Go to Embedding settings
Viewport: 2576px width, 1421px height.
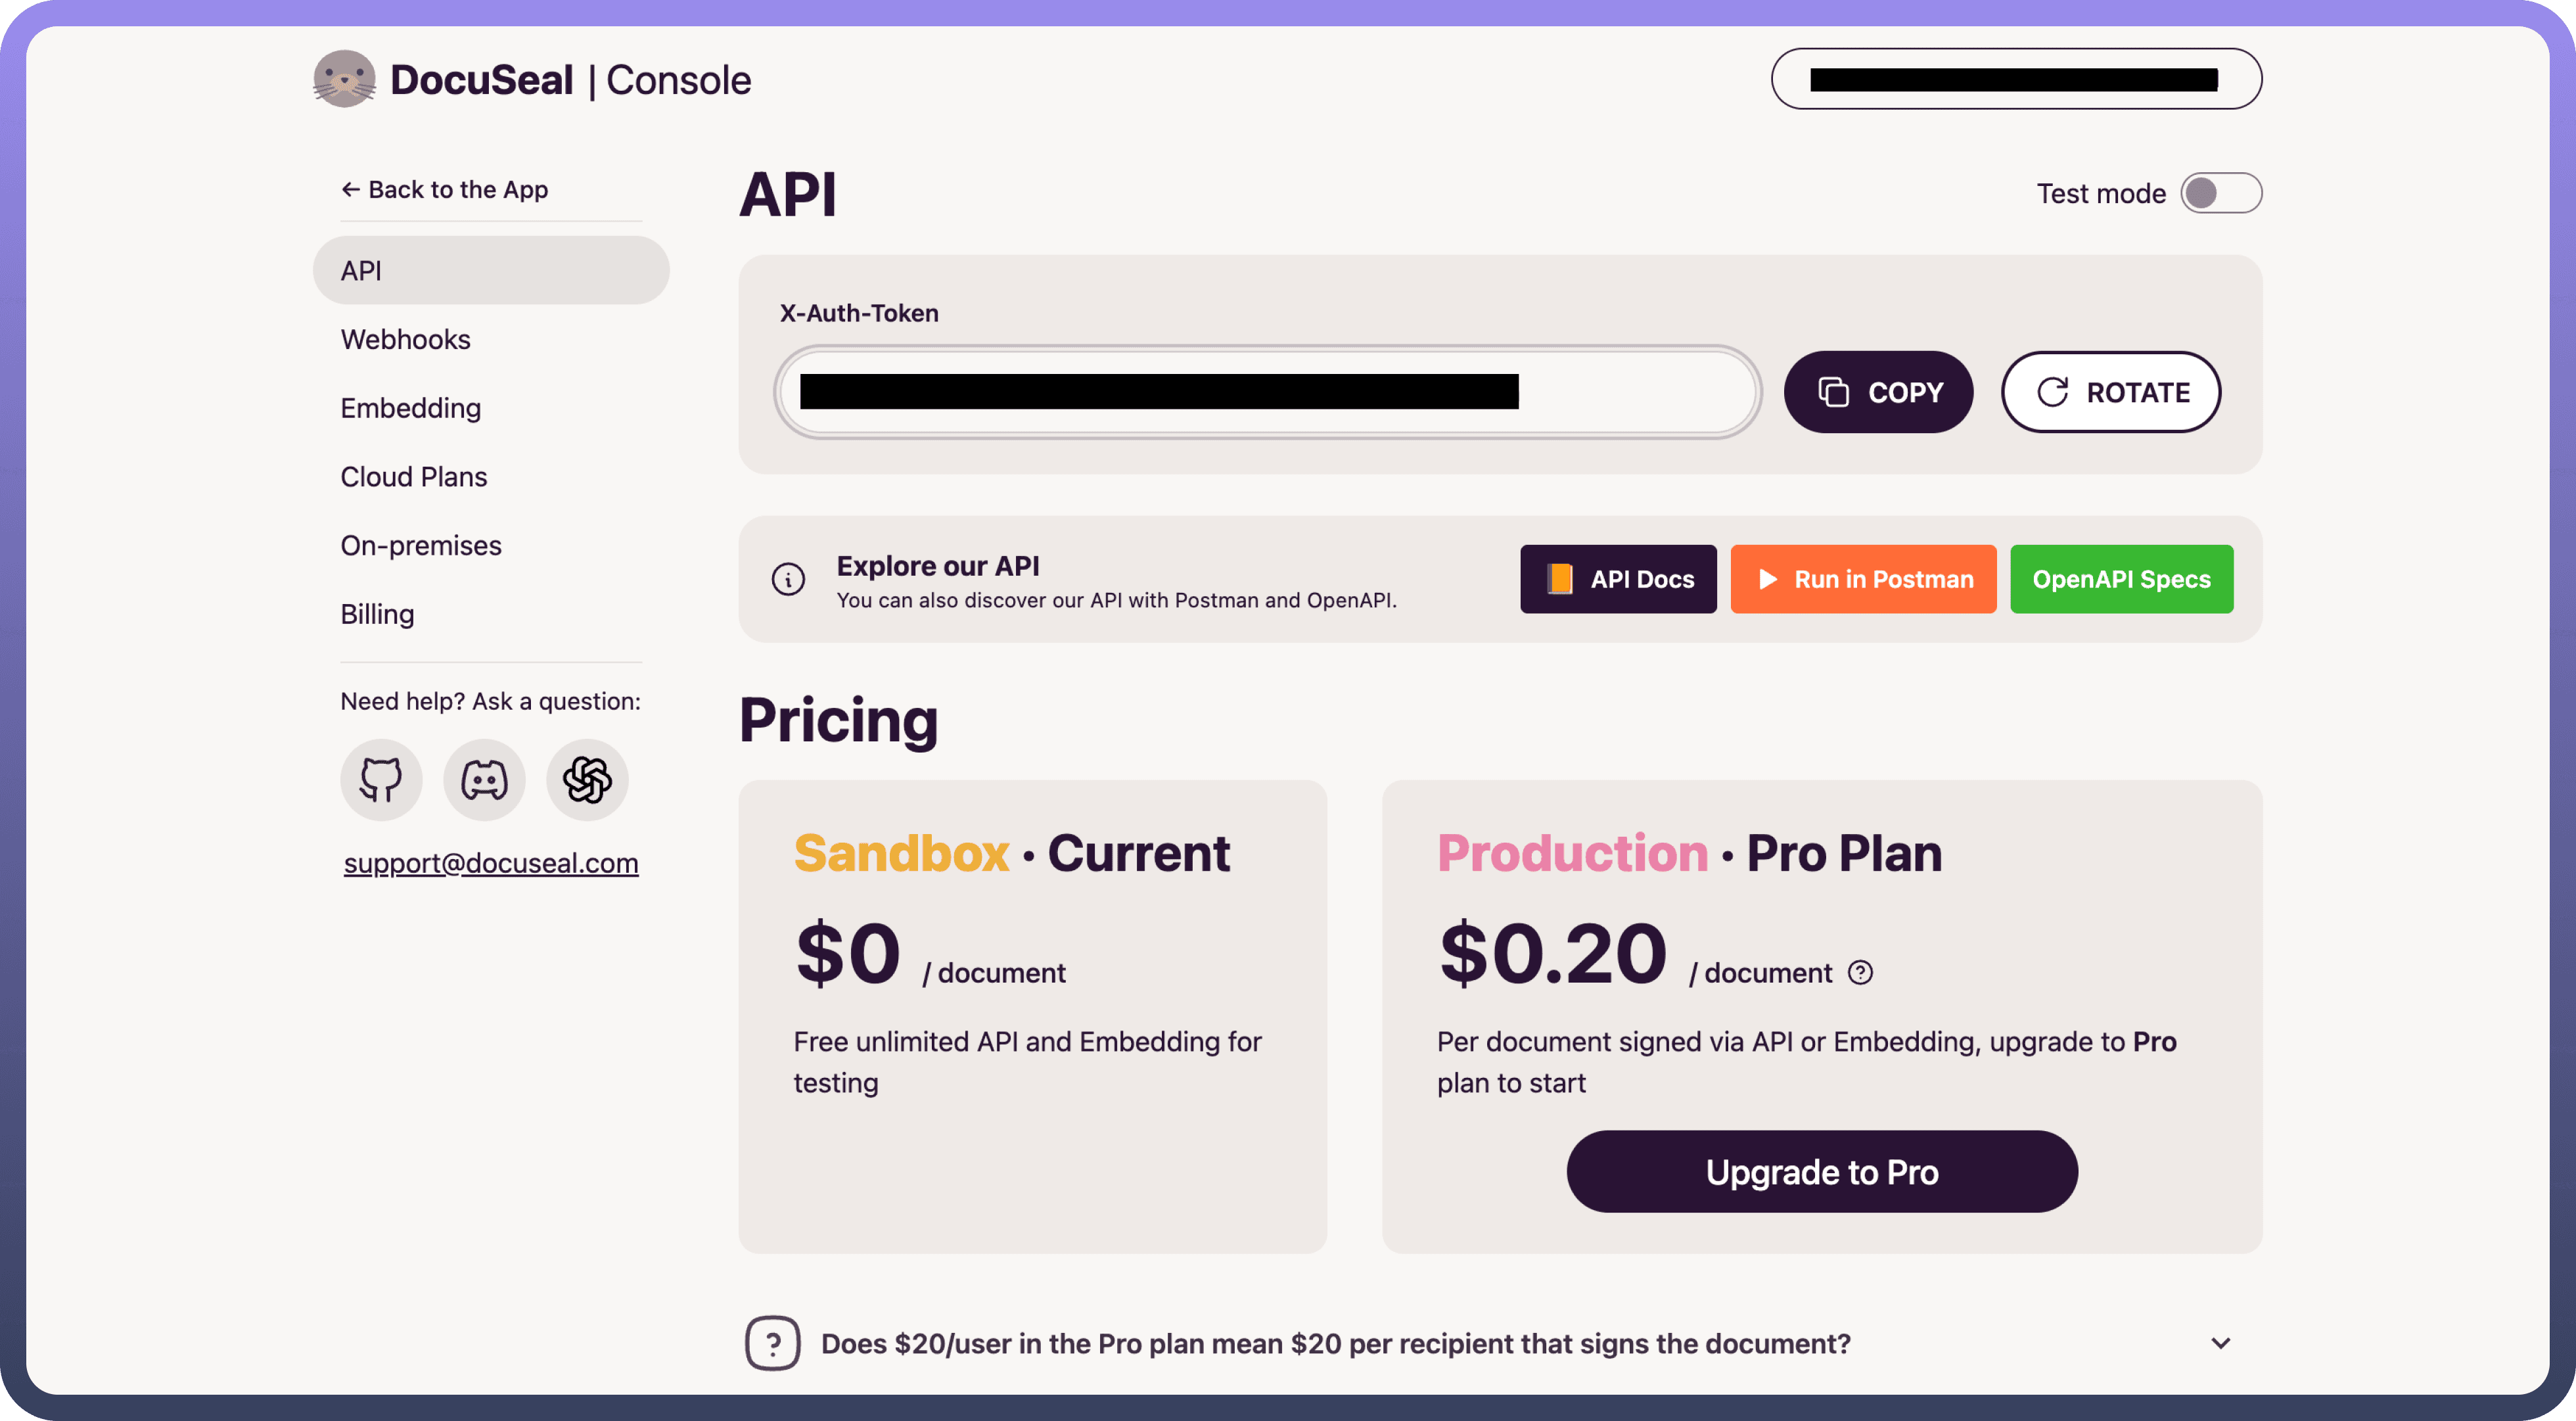tap(410, 408)
